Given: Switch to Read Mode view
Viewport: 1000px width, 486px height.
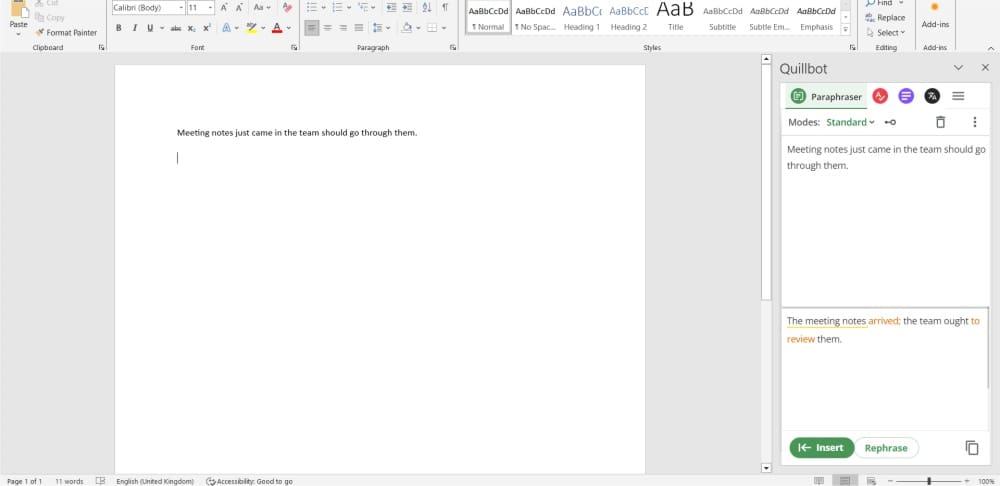Looking at the screenshot, I should click(819, 481).
